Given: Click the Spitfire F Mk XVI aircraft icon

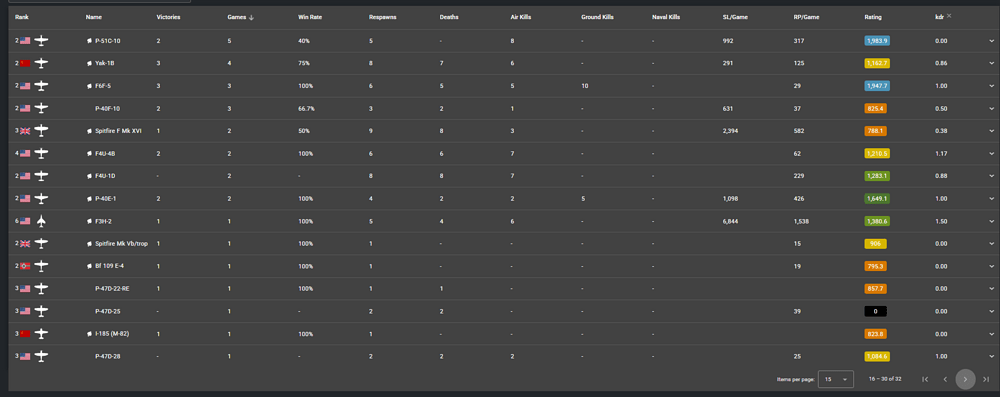Looking at the screenshot, I should (x=41, y=131).
